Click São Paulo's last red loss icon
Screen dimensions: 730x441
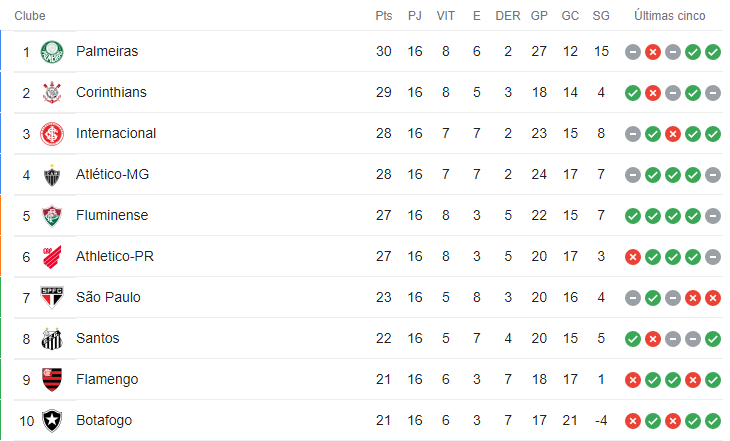[713, 298]
